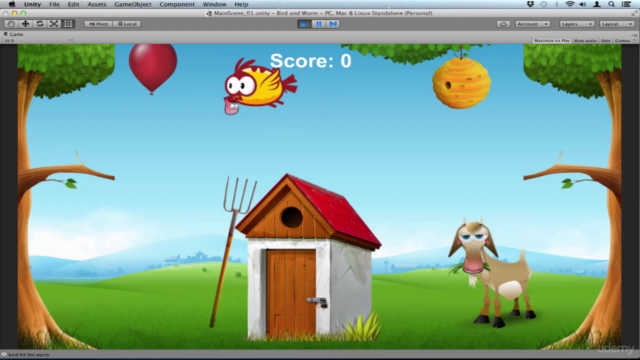The width and height of the screenshot is (640, 360).
Task: Open Time Machine menu bar icon
Action: [x=544, y=4]
